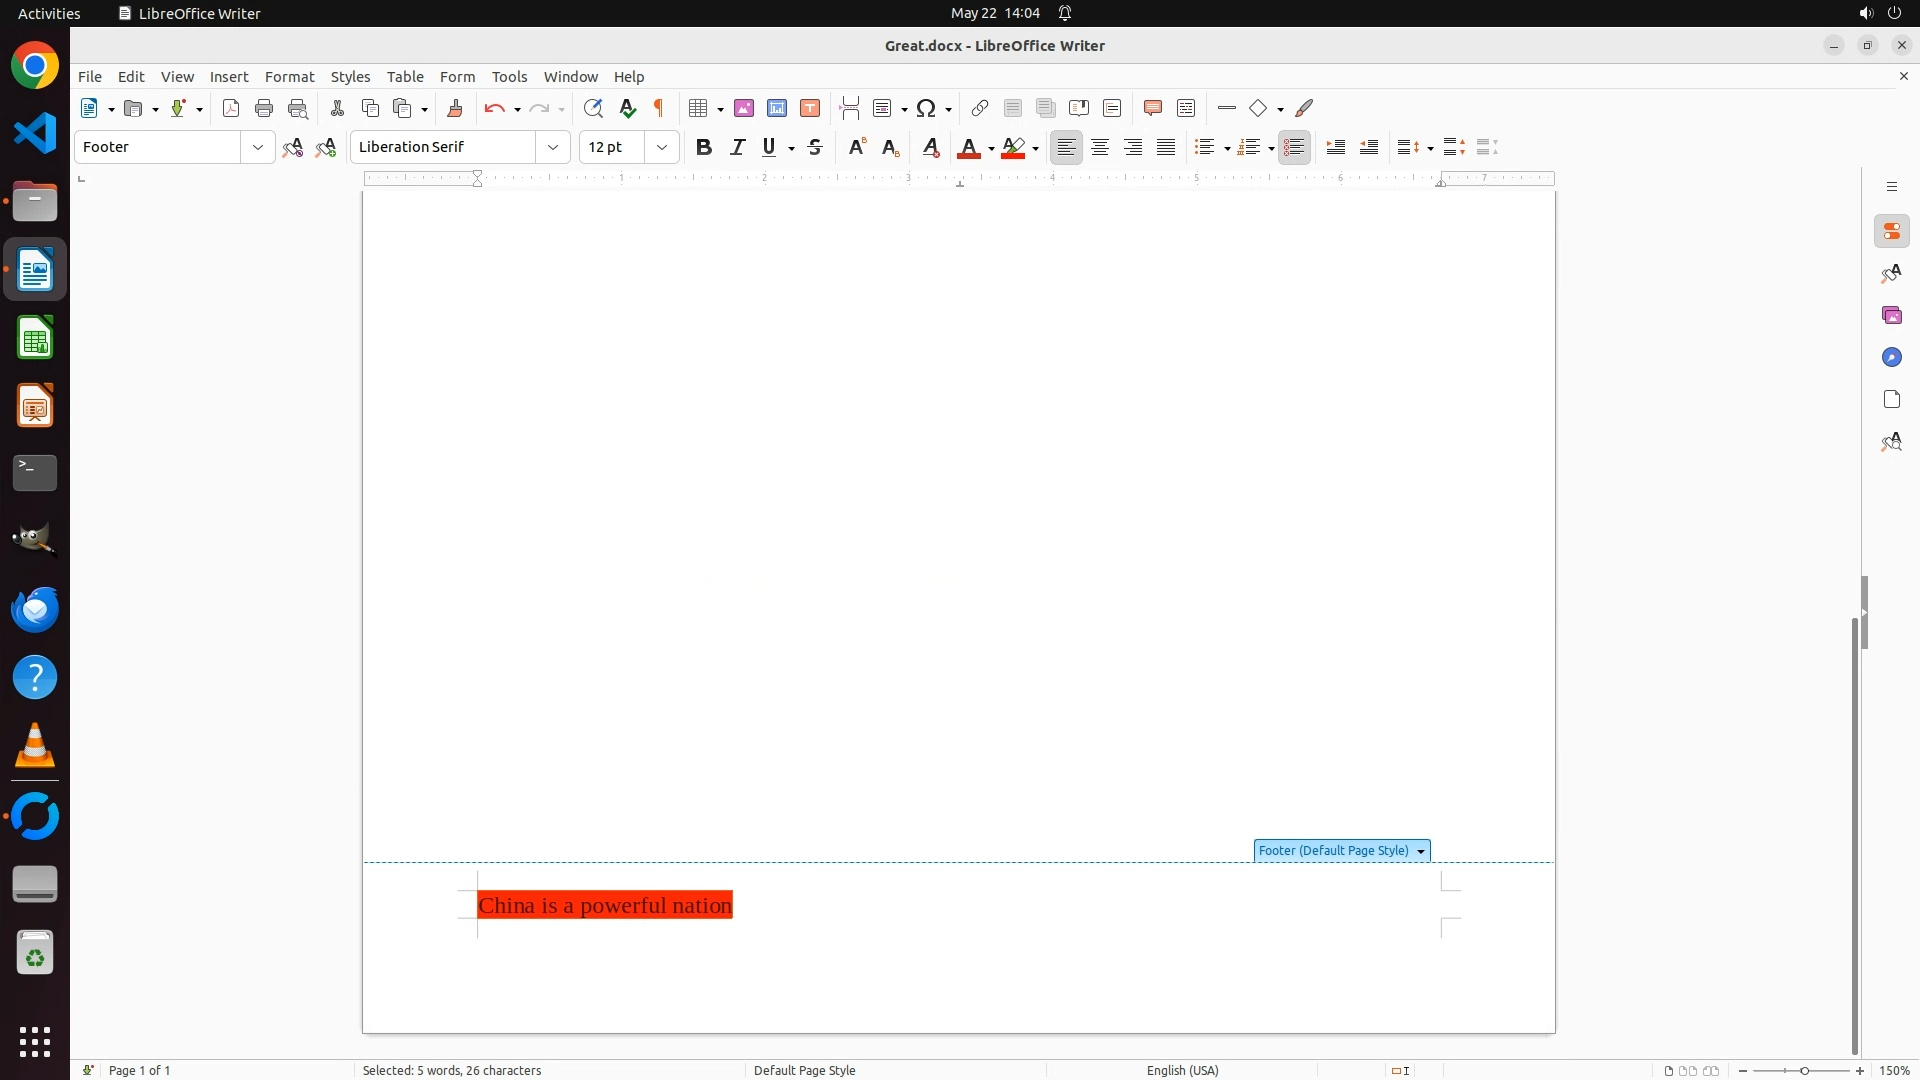Expand the Footer (Default Page Style) menu
Viewport: 1920px width, 1080px height.
[x=1421, y=852]
